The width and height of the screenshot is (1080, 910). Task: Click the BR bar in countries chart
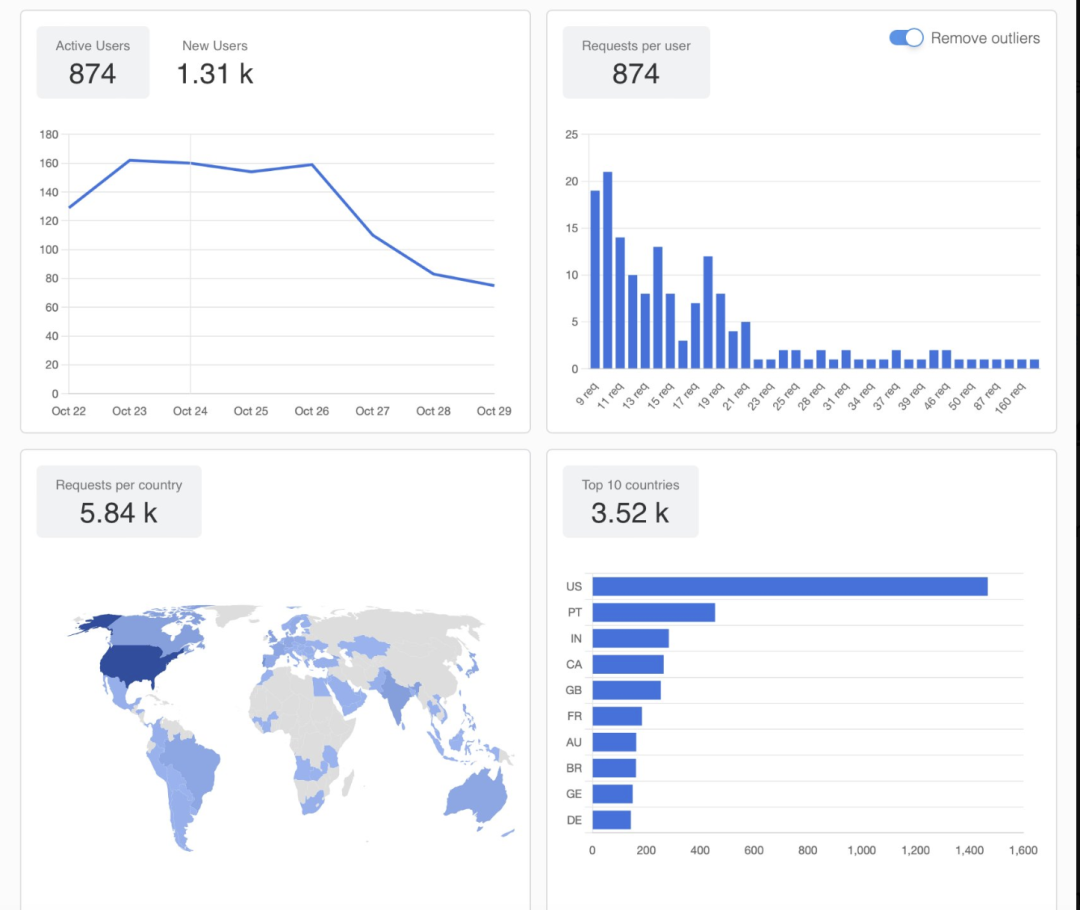tap(614, 768)
